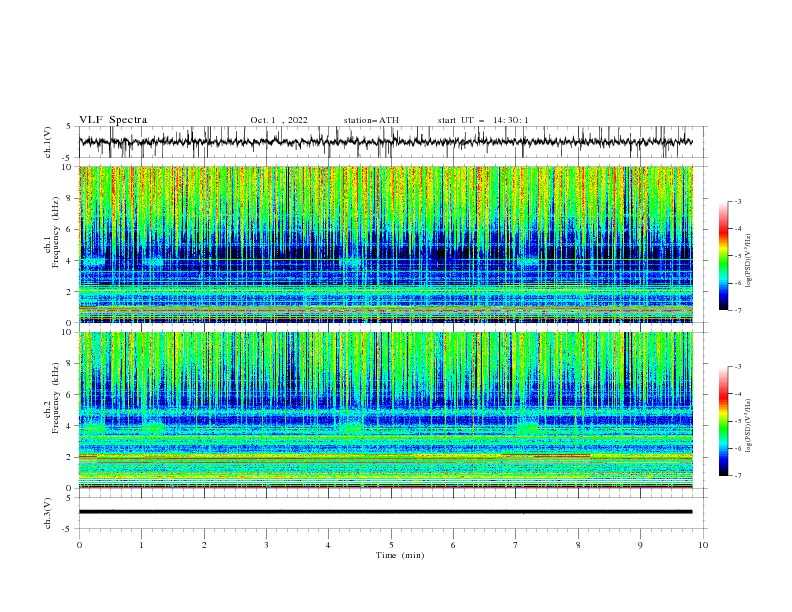792x612 pixels.
Task: Select ch.1 color scale "log(PSD)(V²/Hz)" label
Action: pos(749,260)
